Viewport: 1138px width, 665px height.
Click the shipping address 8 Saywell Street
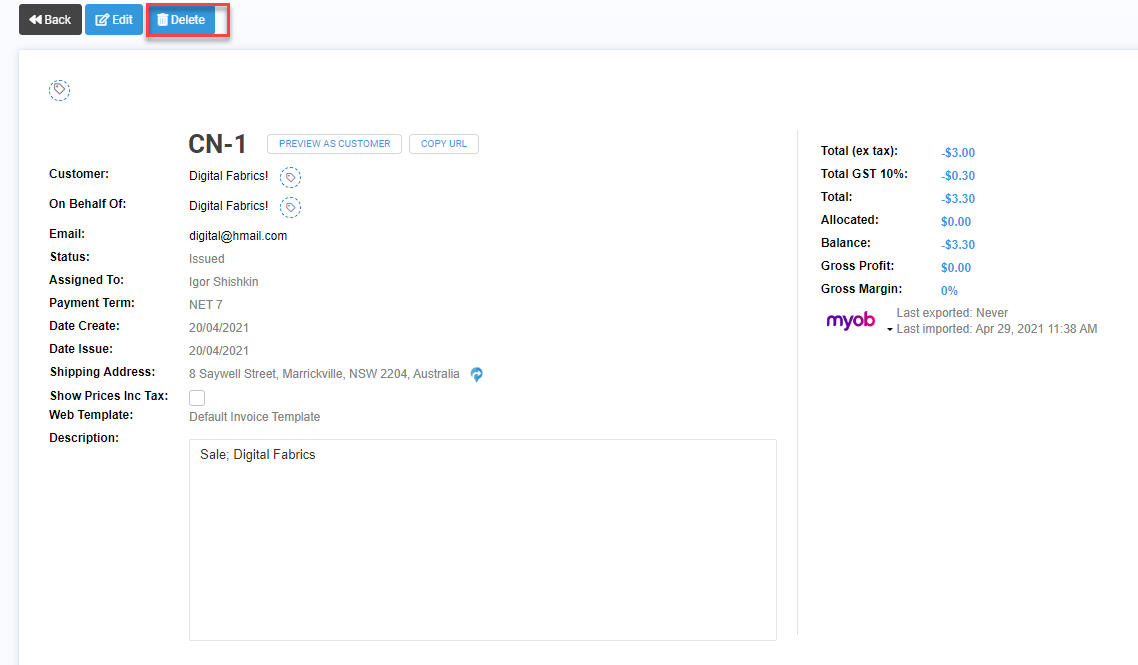(x=324, y=374)
